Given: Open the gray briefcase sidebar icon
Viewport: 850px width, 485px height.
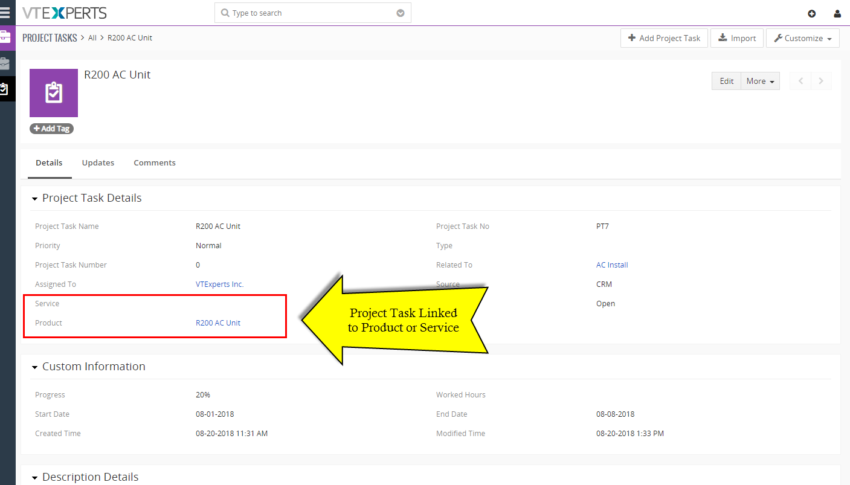Looking at the screenshot, I should (x=5, y=63).
